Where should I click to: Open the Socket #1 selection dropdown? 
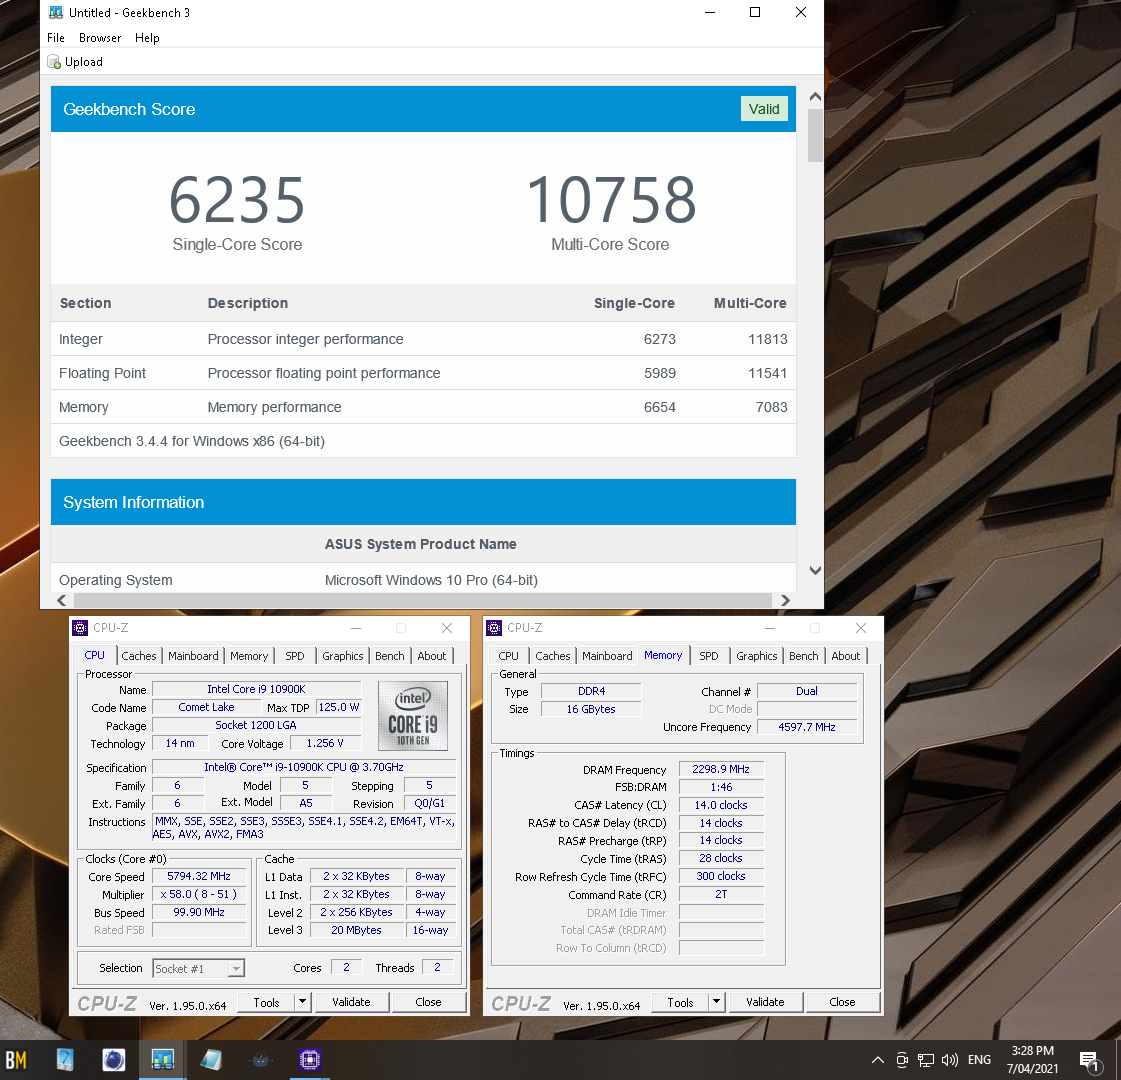(199, 968)
